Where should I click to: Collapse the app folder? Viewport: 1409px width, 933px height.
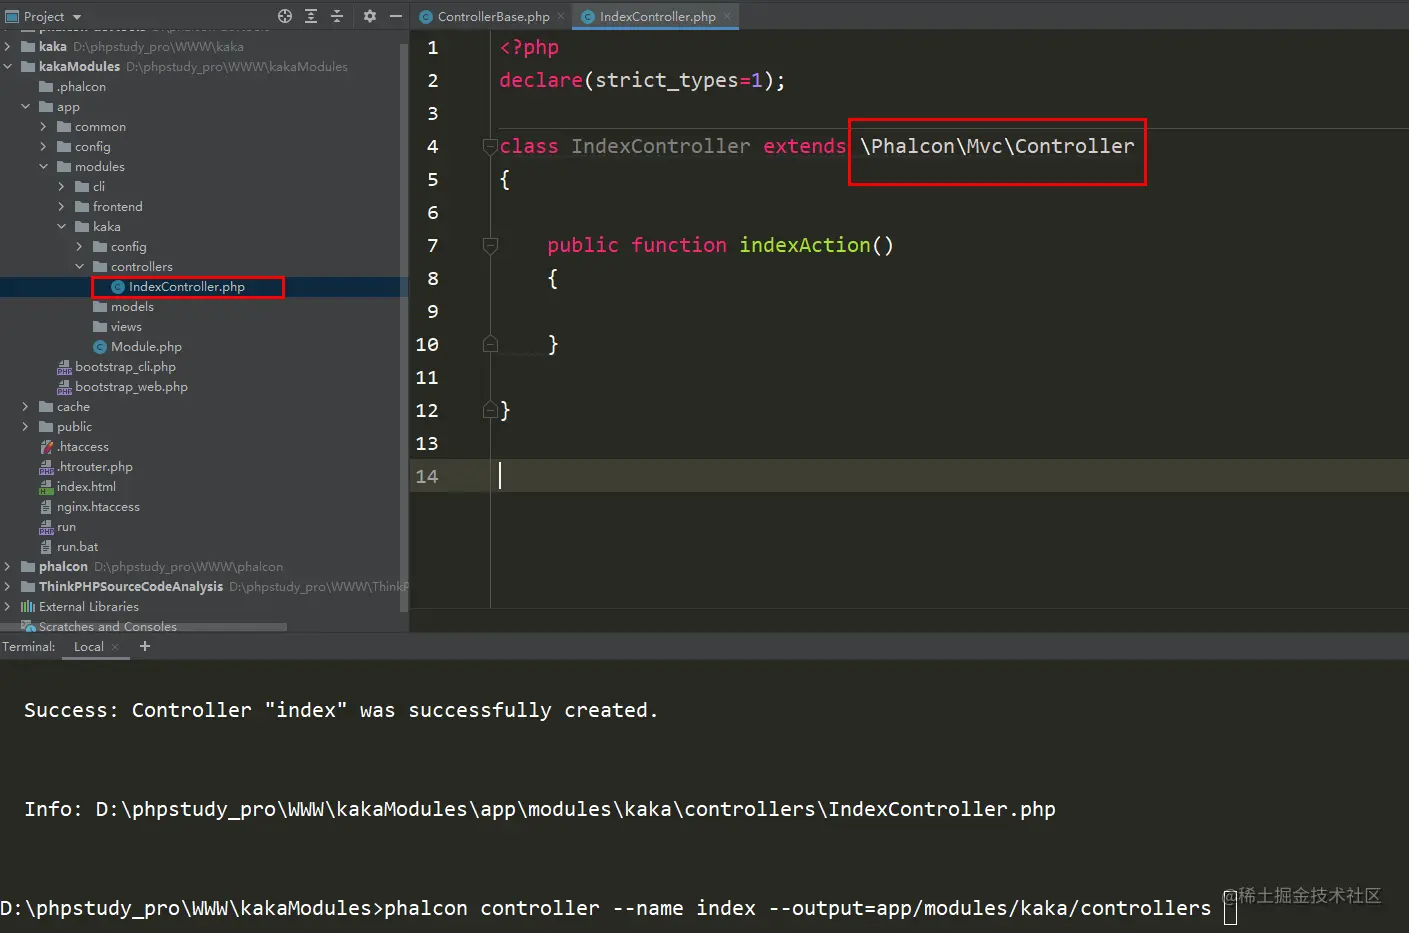coord(26,106)
